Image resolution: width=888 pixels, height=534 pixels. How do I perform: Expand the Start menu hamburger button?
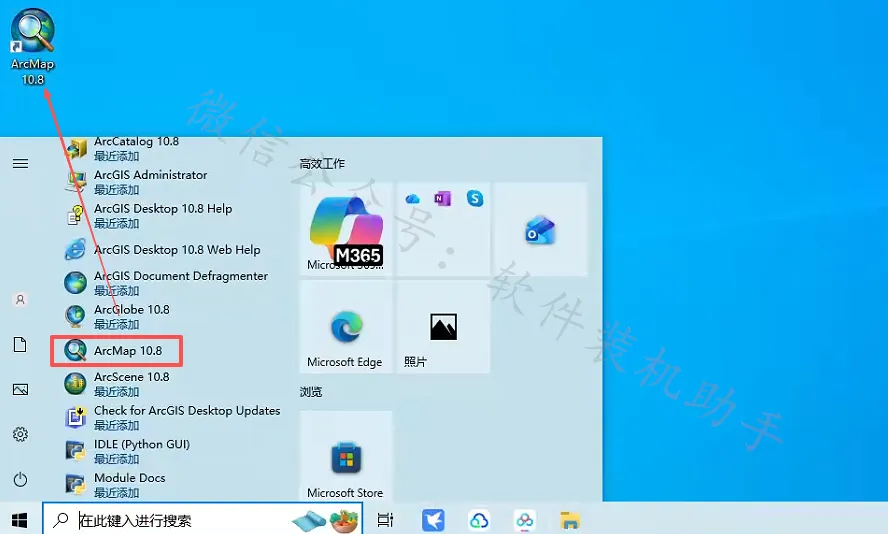point(20,164)
